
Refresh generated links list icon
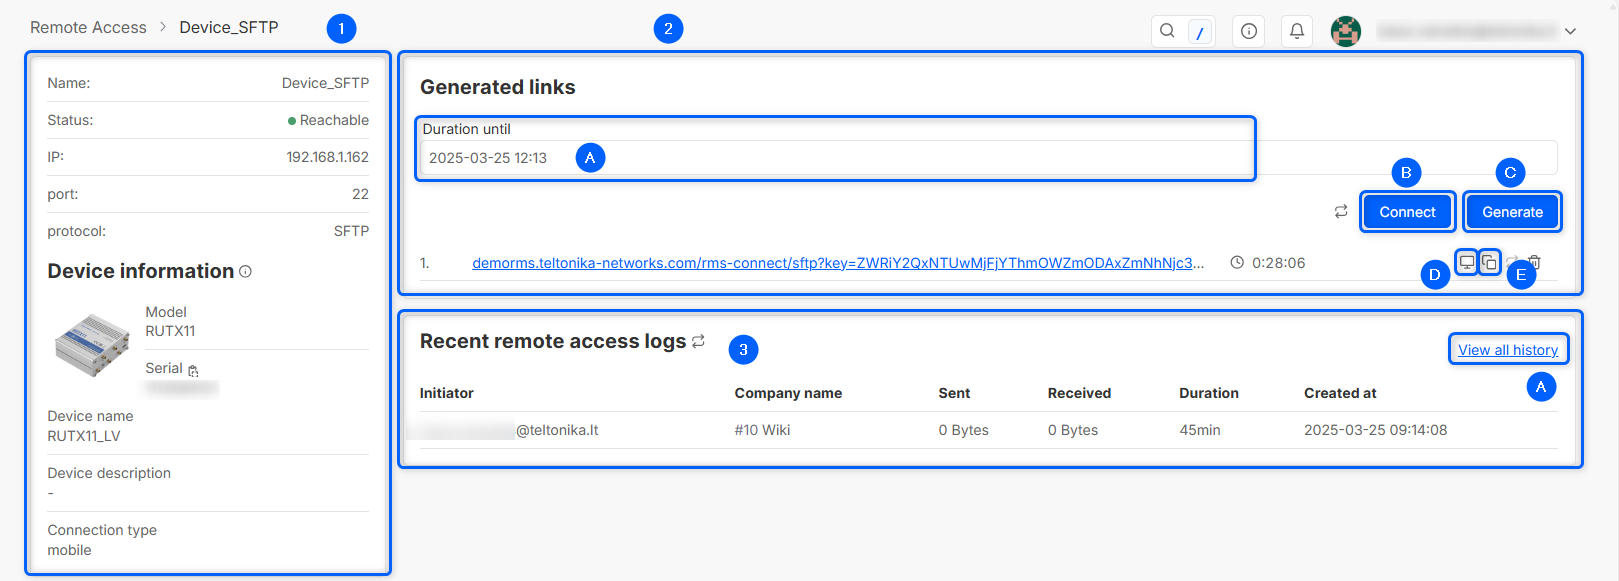click(x=1341, y=212)
